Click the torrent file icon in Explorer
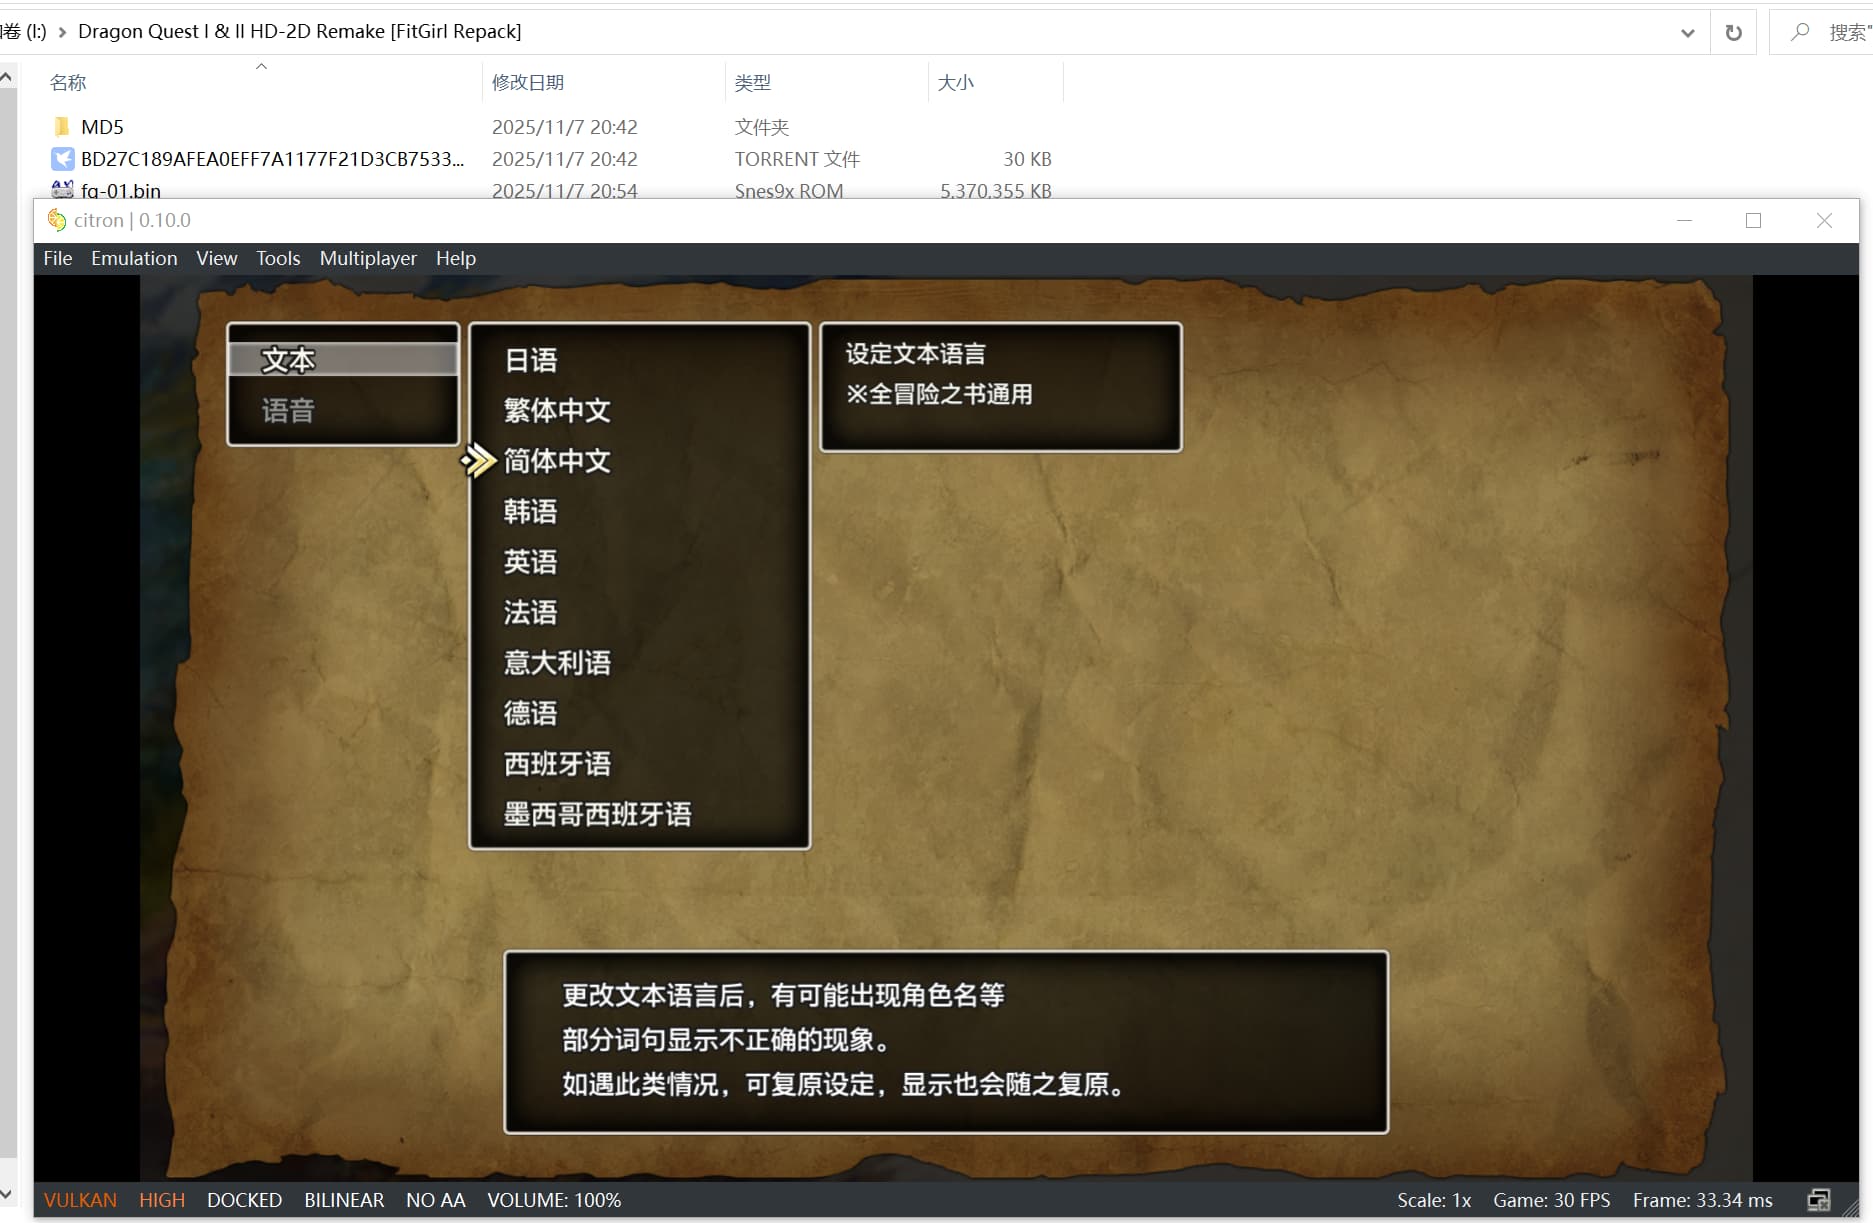This screenshot has height=1223, width=1873. coord(62,159)
